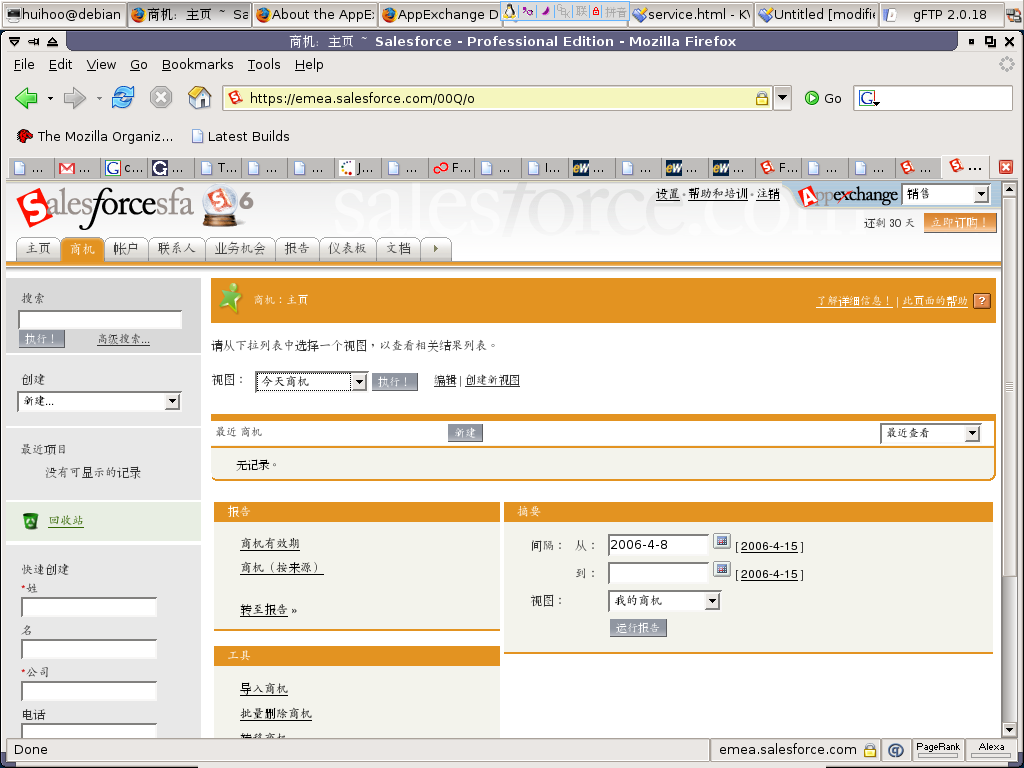Click the 运行报告 button
The image size is (1024, 768).
(x=638, y=628)
